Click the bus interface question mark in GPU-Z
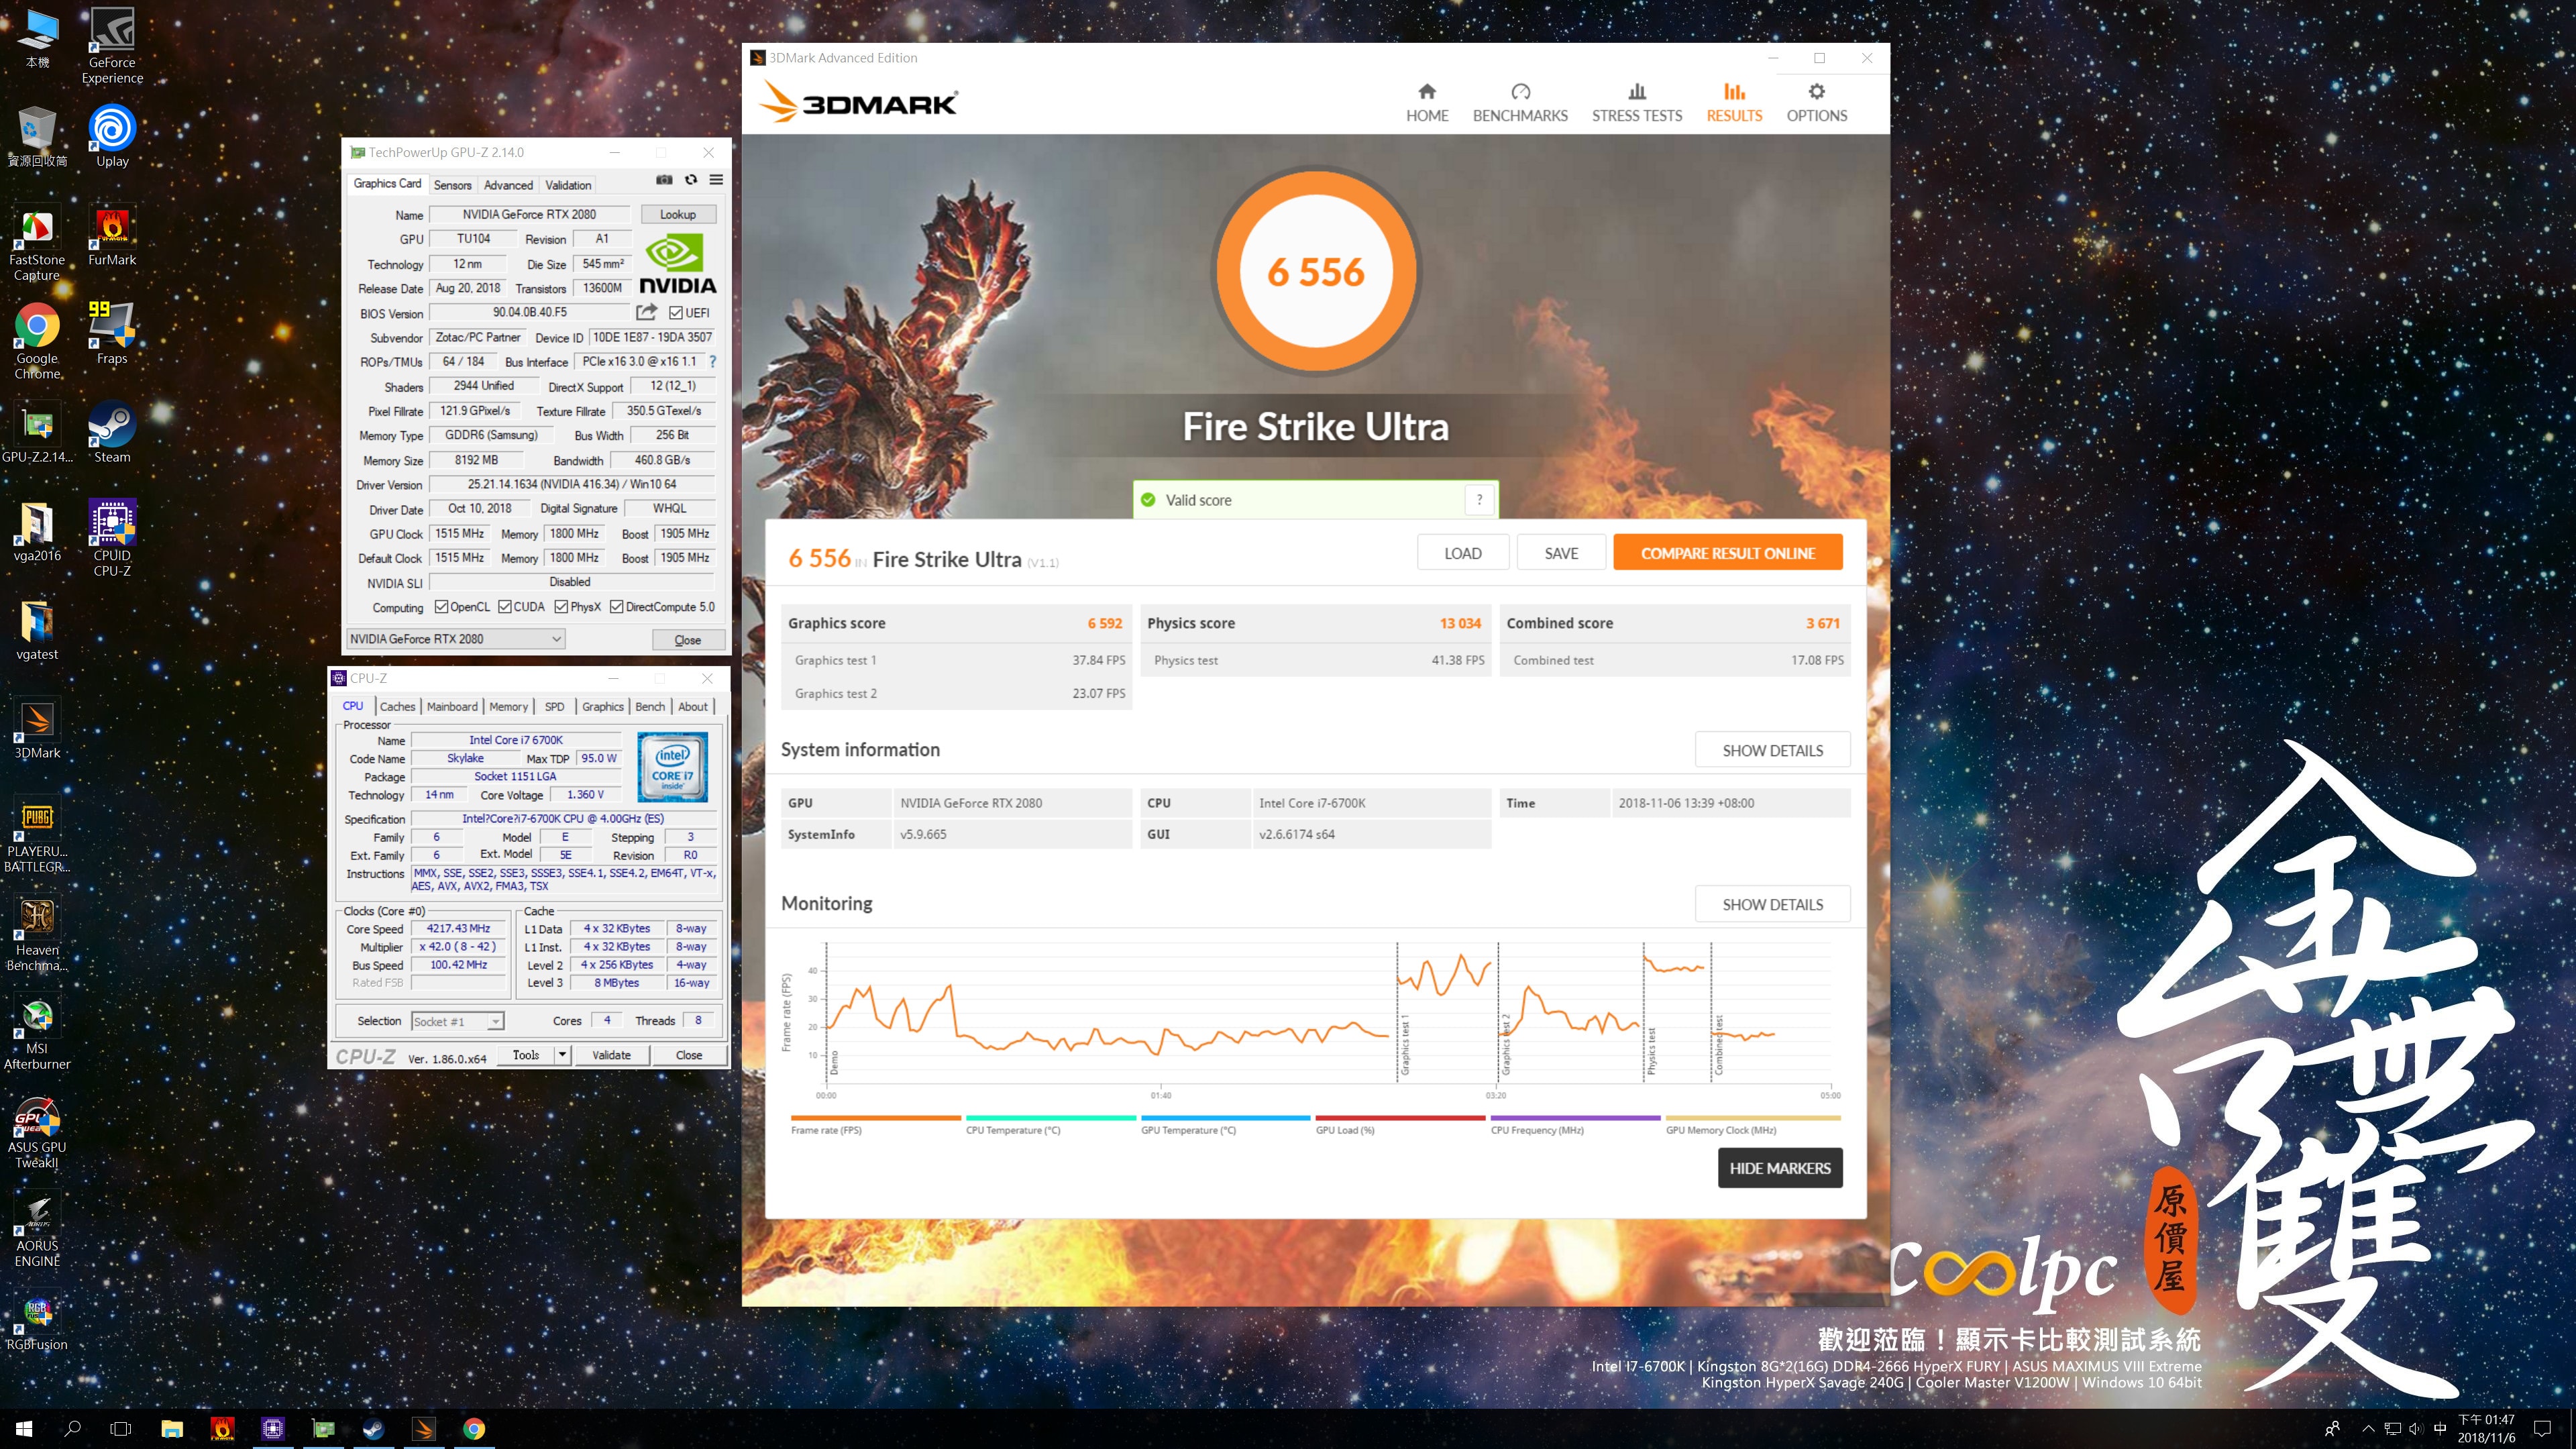Viewport: 2576px width, 1449px height. click(712, 362)
